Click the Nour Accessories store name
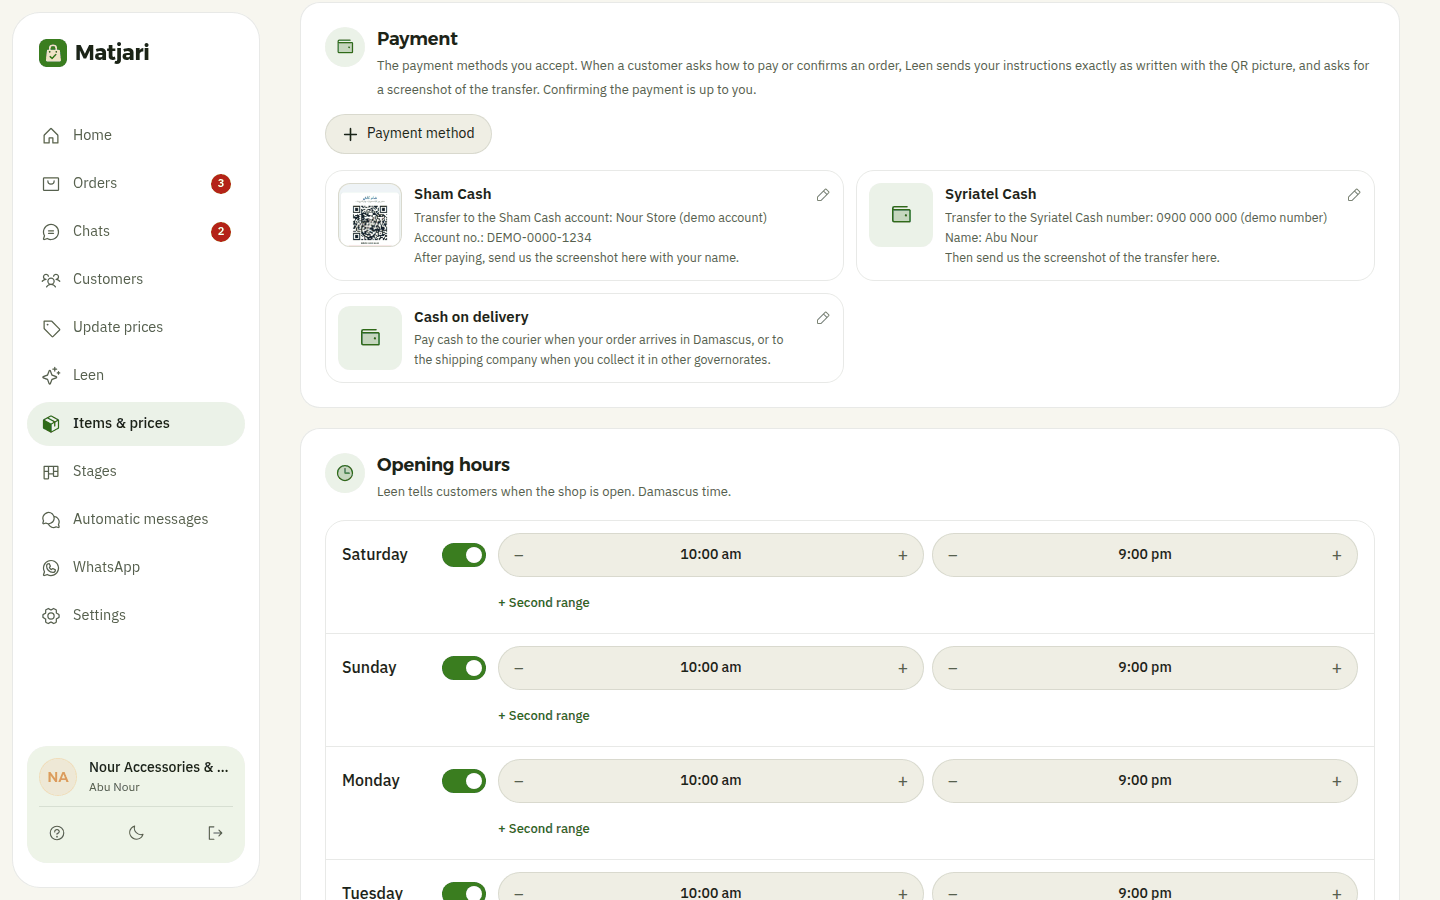Screen dimensions: 1440x900 pyautogui.click(x=159, y=767)
